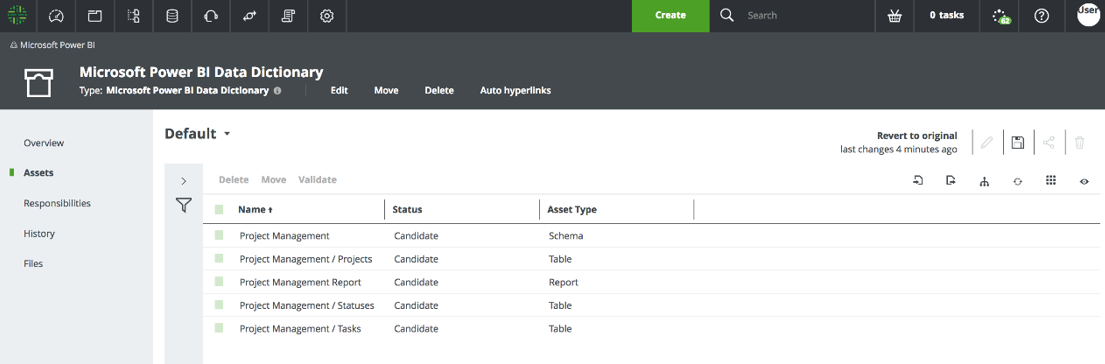This screenshot has width=1105, height=364.
Task: Click Move in the domain header
Action: tap(386, 91)
